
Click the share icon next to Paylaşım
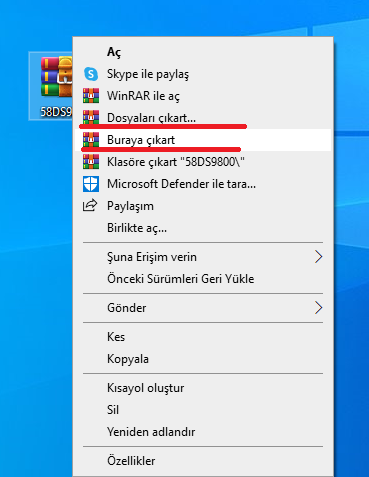[90, 205]
